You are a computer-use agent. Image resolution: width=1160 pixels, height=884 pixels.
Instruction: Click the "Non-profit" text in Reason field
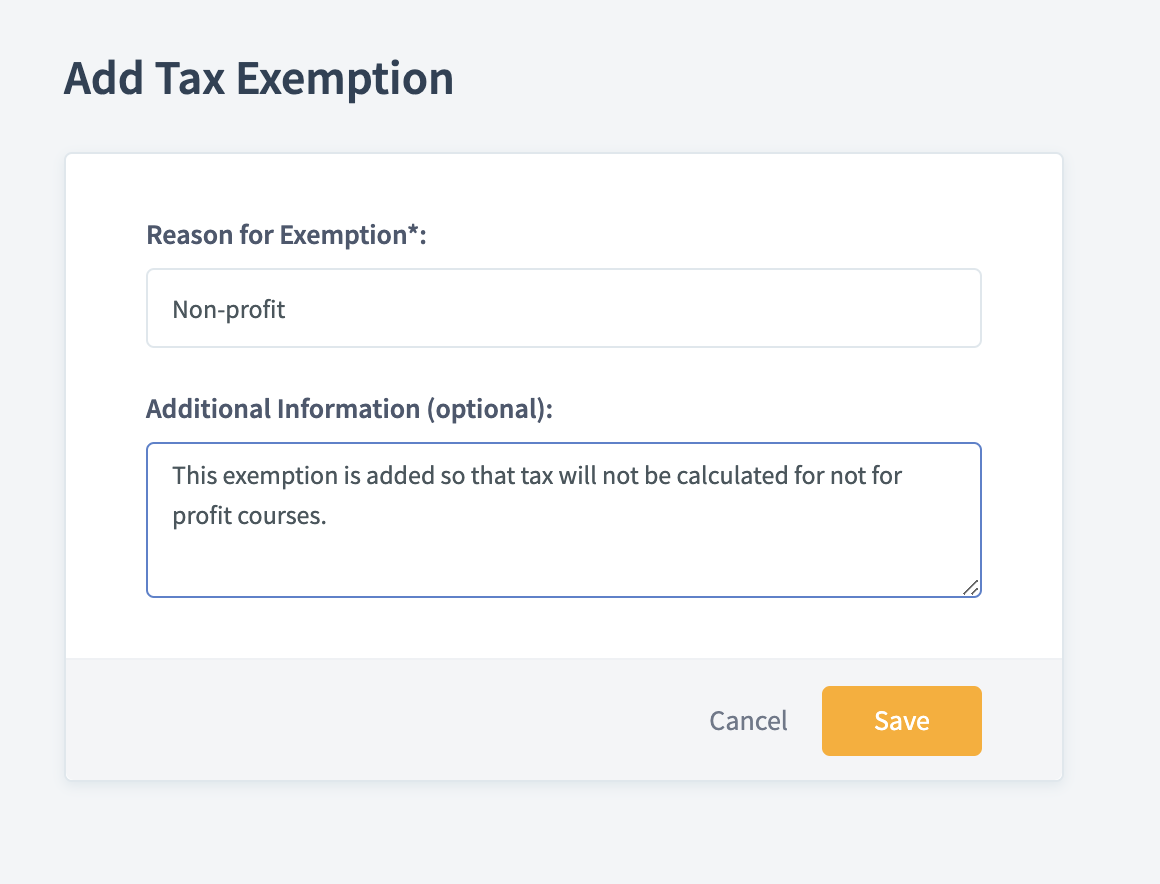click(229, 309)
